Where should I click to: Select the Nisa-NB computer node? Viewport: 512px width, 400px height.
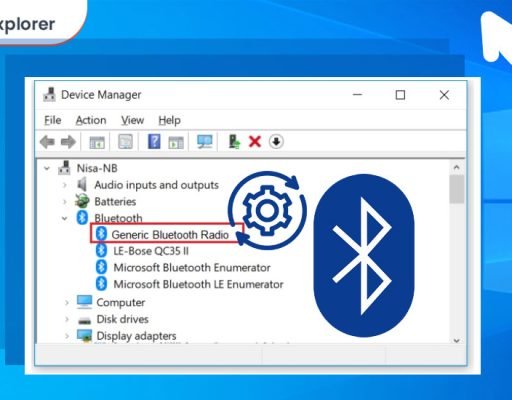tap(97, 168)
